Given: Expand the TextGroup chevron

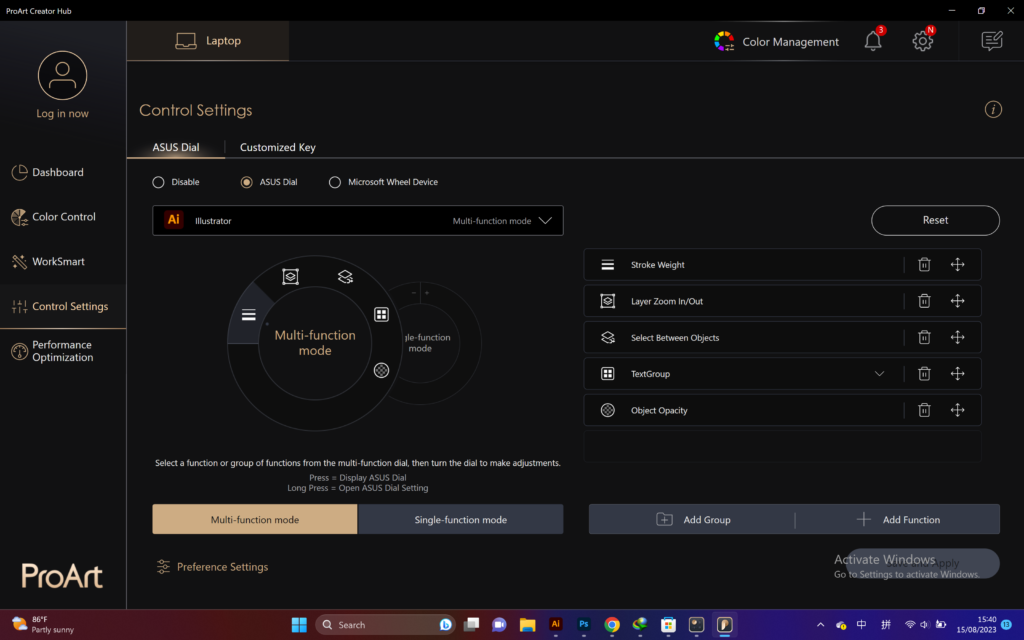Looking at the screenshot, I should pos(879,374).
